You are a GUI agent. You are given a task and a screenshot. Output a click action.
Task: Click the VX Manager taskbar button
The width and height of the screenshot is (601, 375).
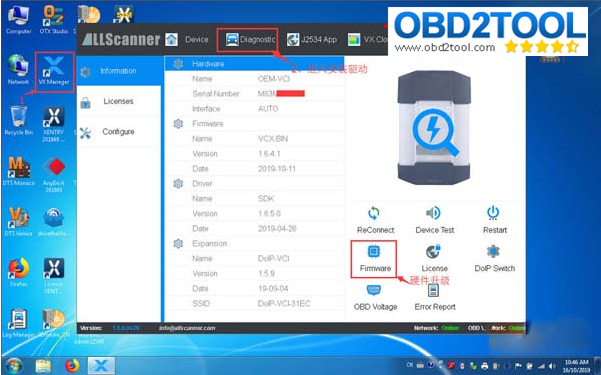click(x=101, y=366)
